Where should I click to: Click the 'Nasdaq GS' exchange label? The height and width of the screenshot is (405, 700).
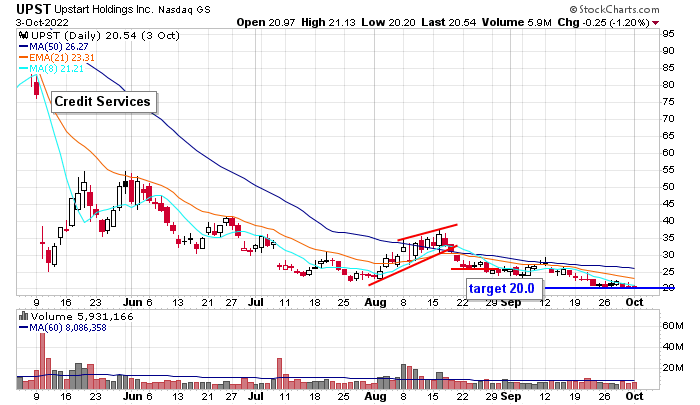(184, 10)
